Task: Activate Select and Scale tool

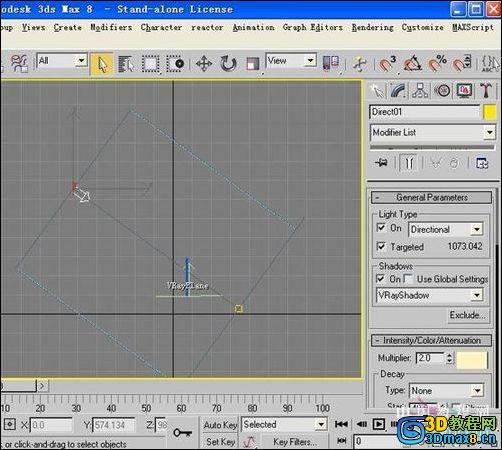Action: (x=252, y=63)
